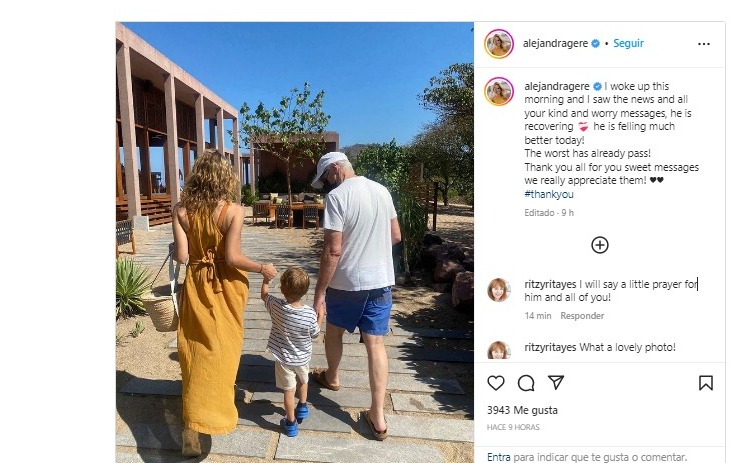
Task: Load more comments with the plus circle
Action: tap(600, 245)
